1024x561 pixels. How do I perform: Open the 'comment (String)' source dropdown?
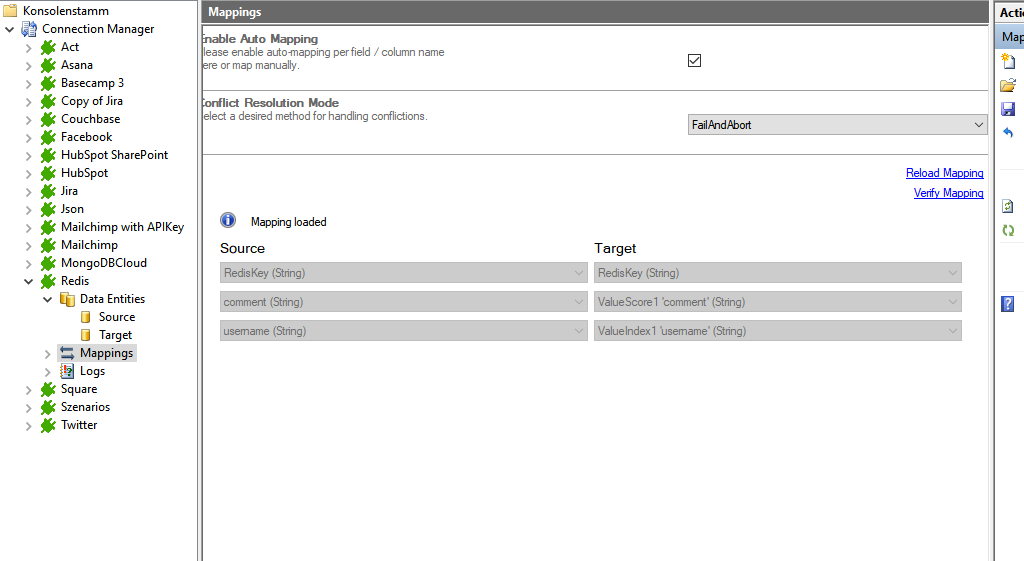pyautogui.click(x=403, y=302)
